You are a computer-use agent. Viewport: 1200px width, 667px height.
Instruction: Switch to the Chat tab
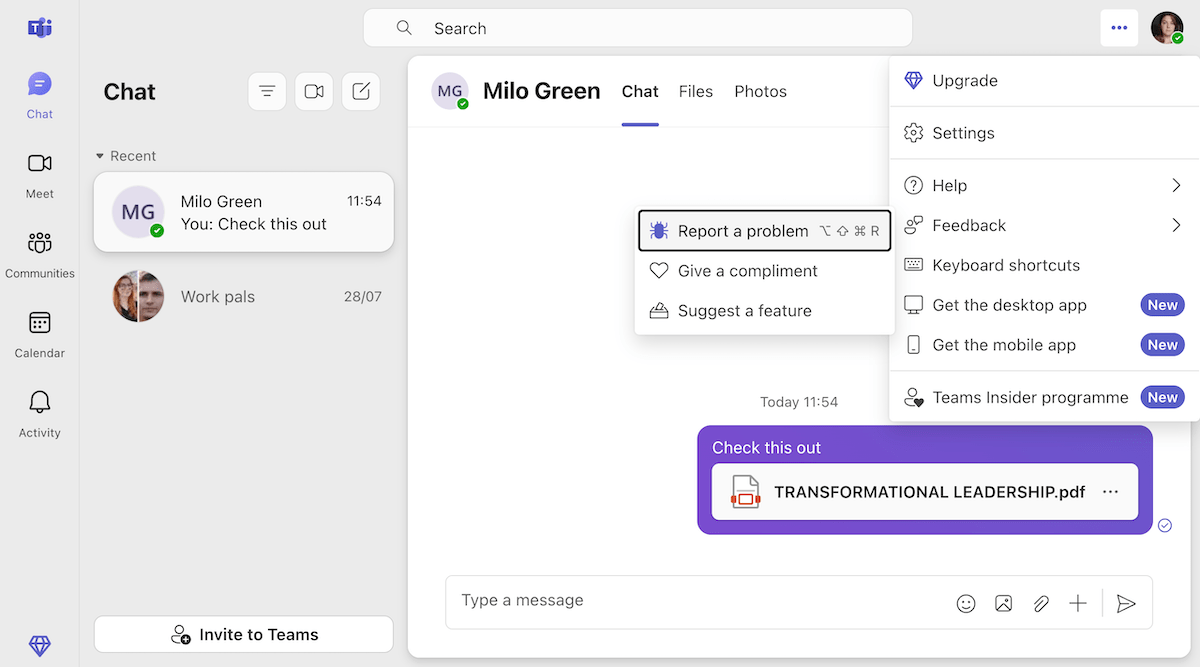click(640, 91)
